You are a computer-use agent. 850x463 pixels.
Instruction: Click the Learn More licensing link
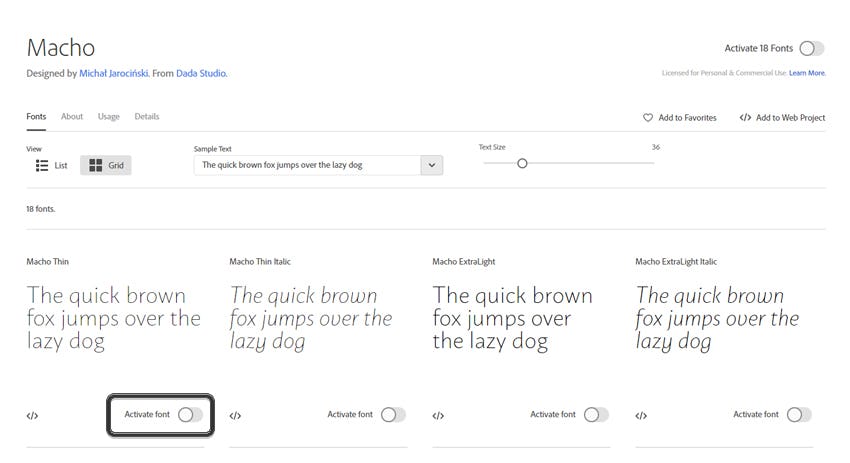coord(807,73)
